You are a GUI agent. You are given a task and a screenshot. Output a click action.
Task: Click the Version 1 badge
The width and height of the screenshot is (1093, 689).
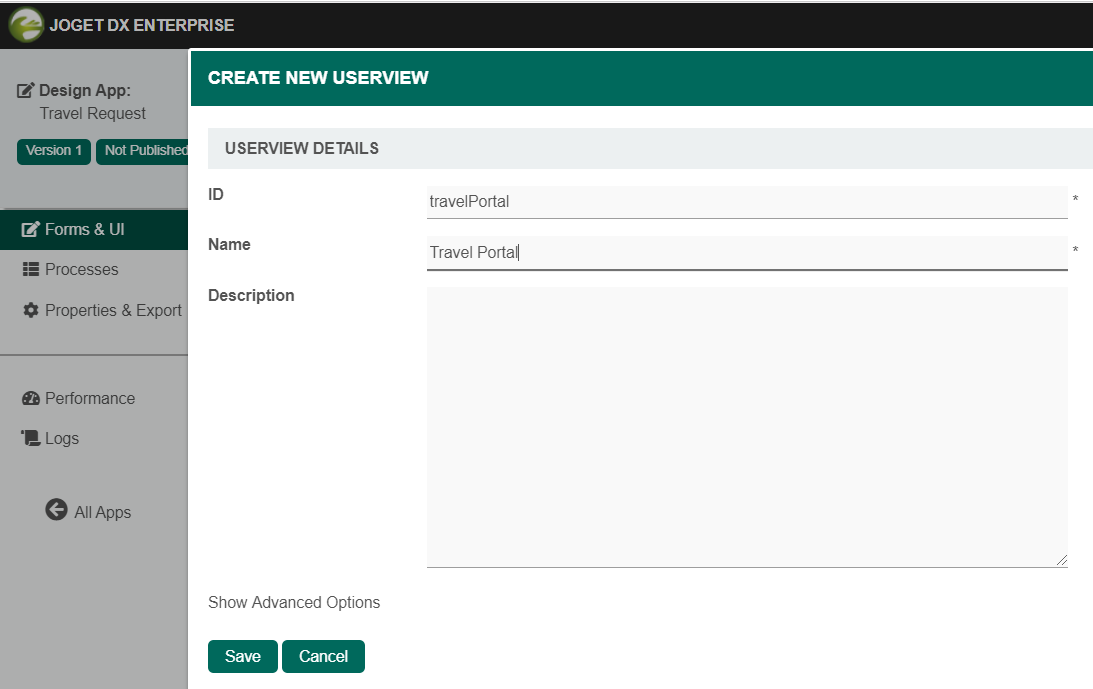pos(54,151)
